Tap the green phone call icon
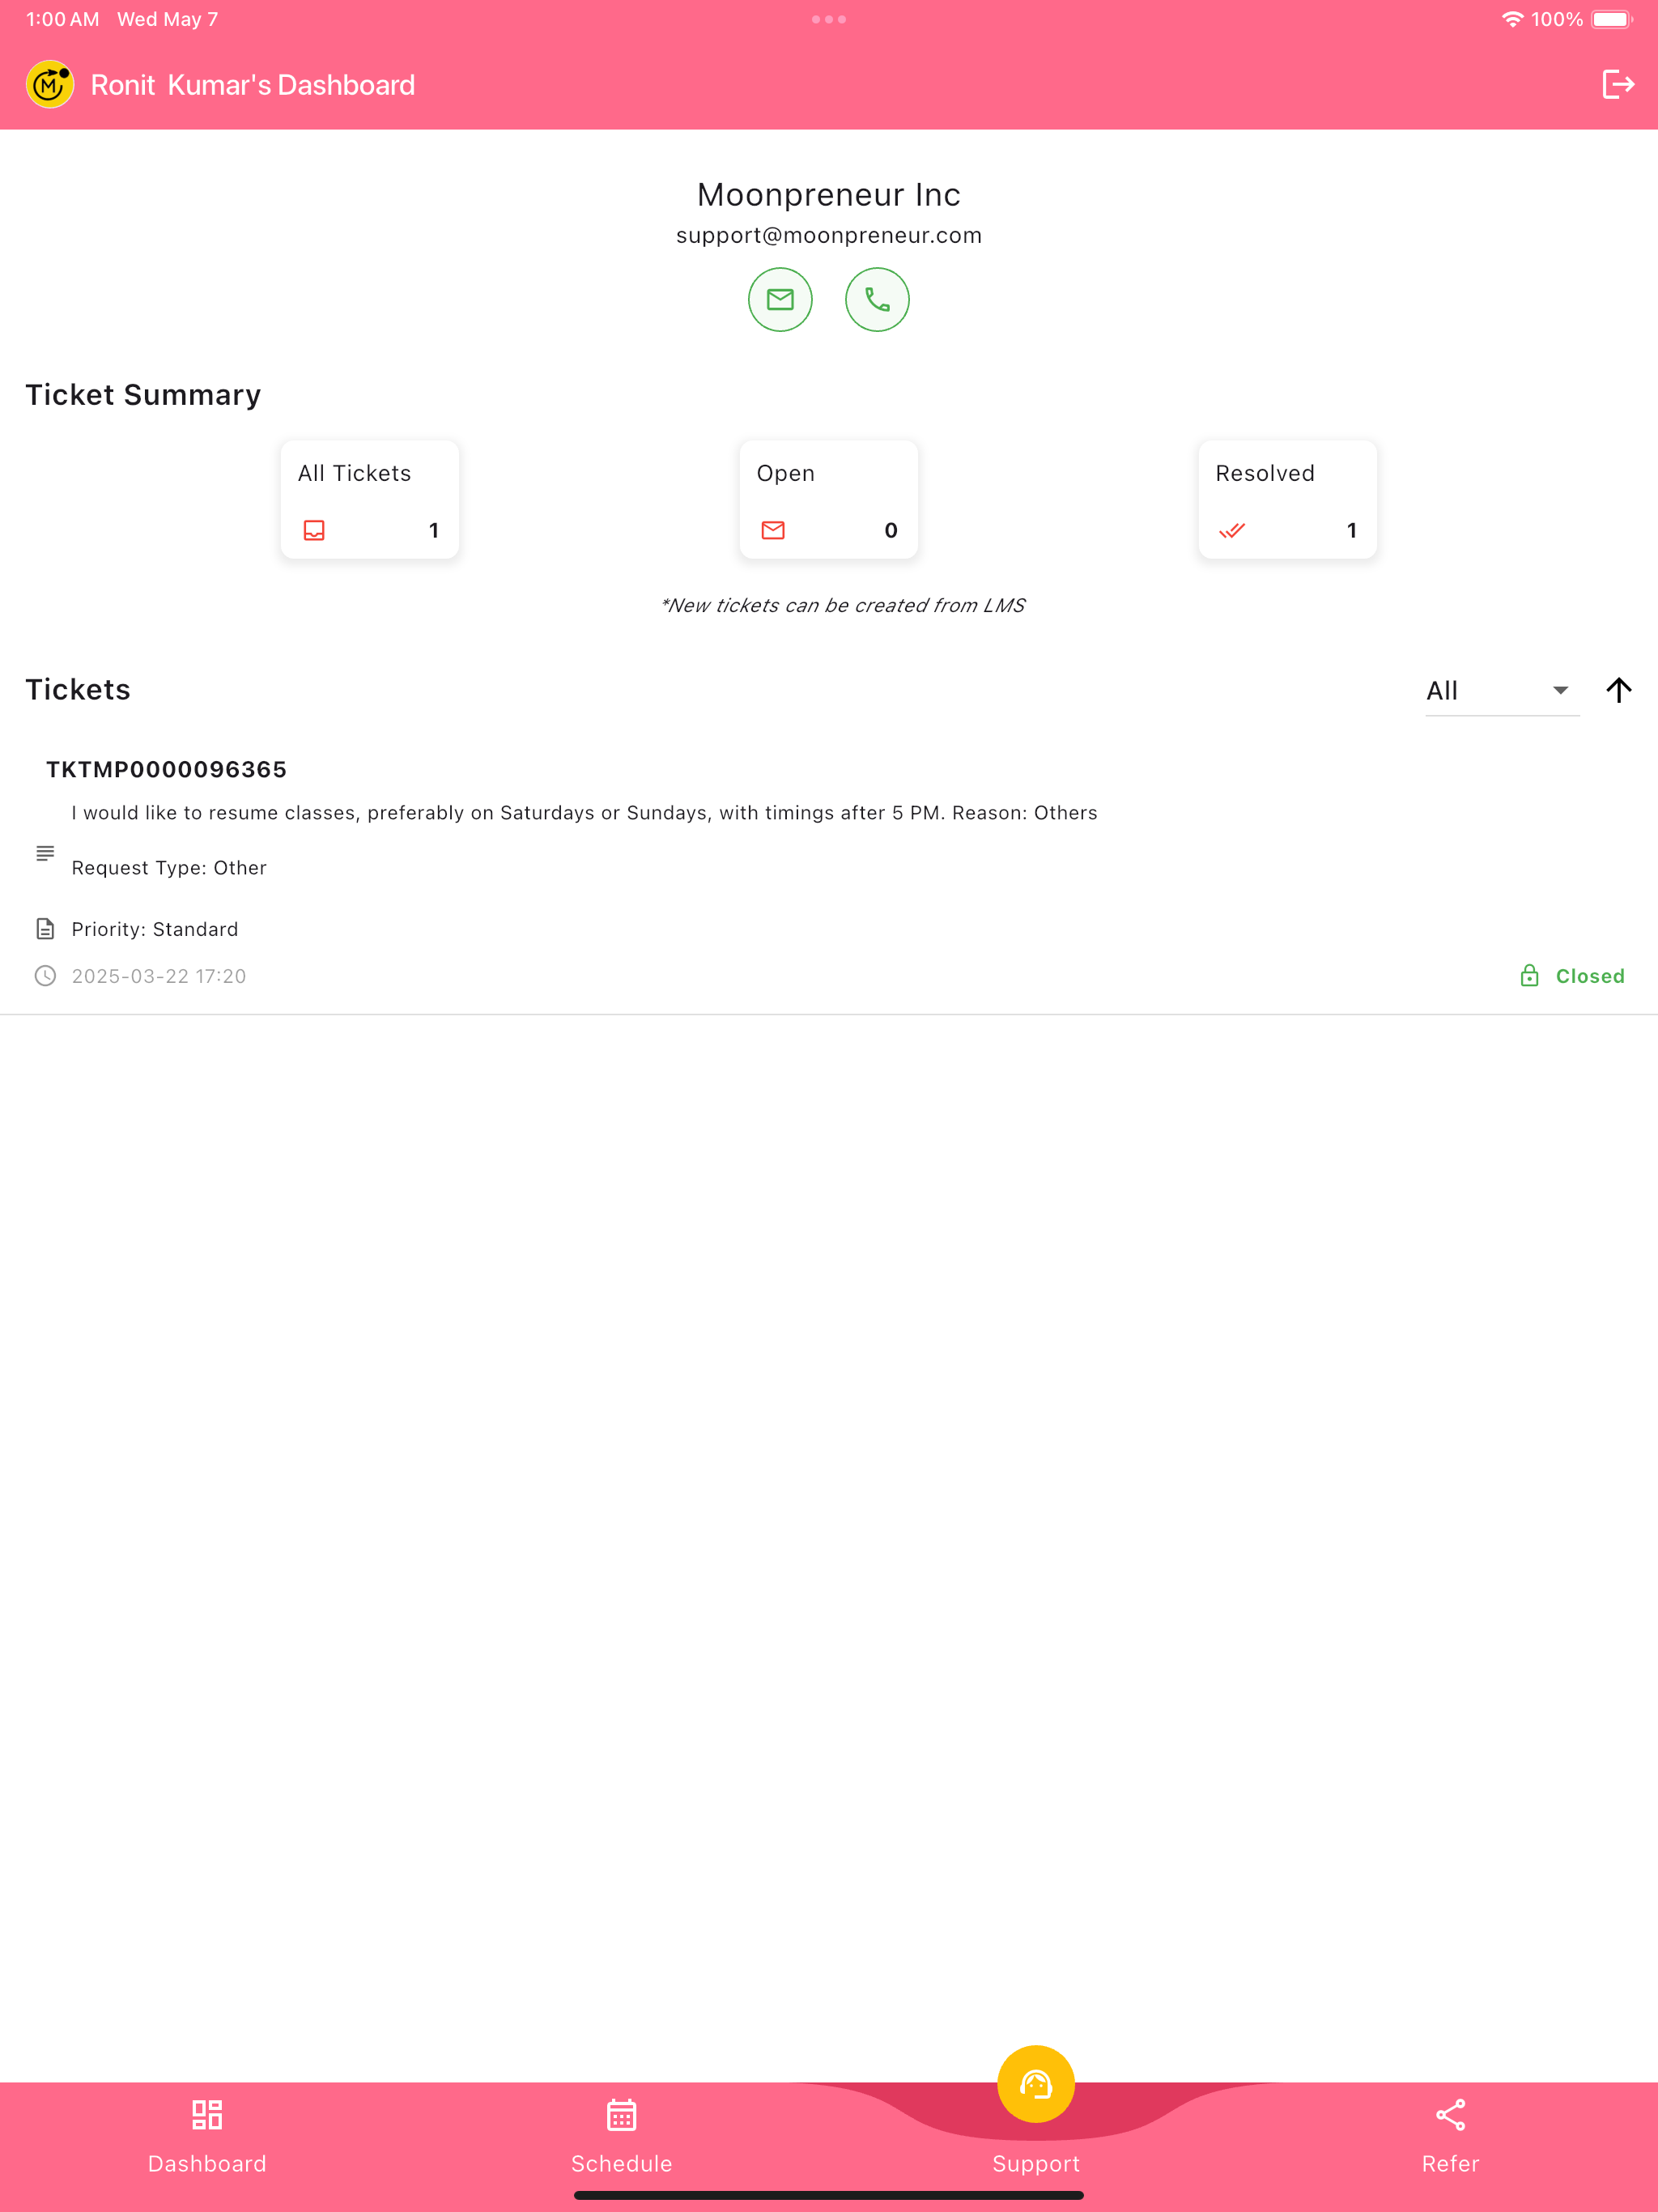 point(877,299)
